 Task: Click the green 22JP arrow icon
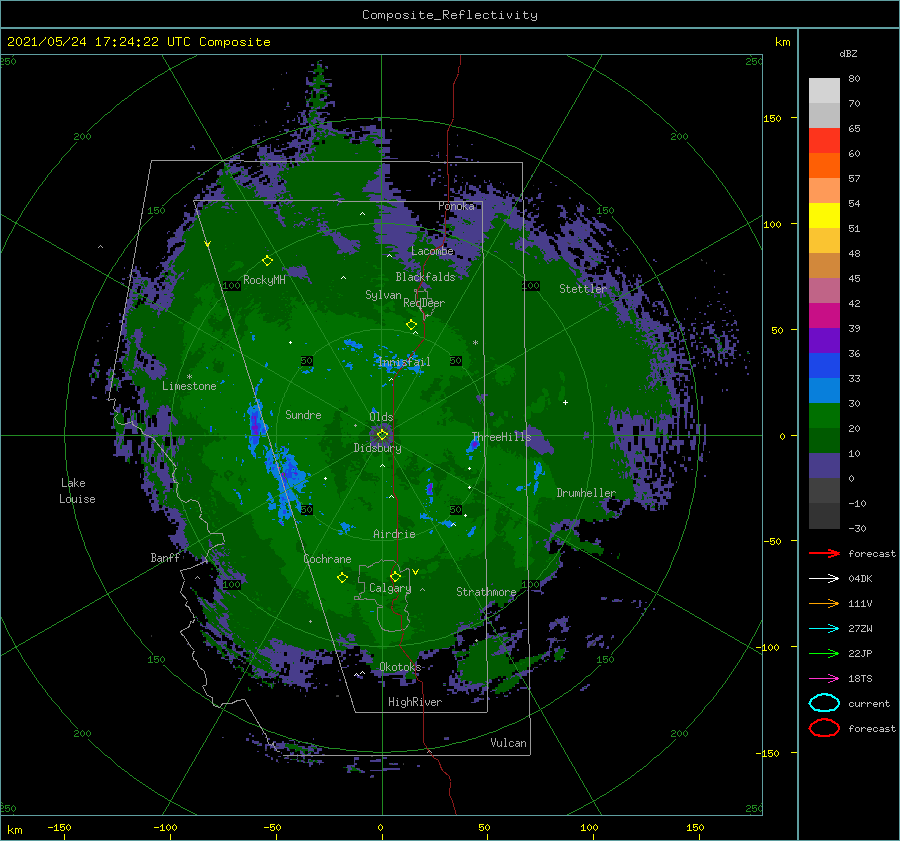[824, 653]
